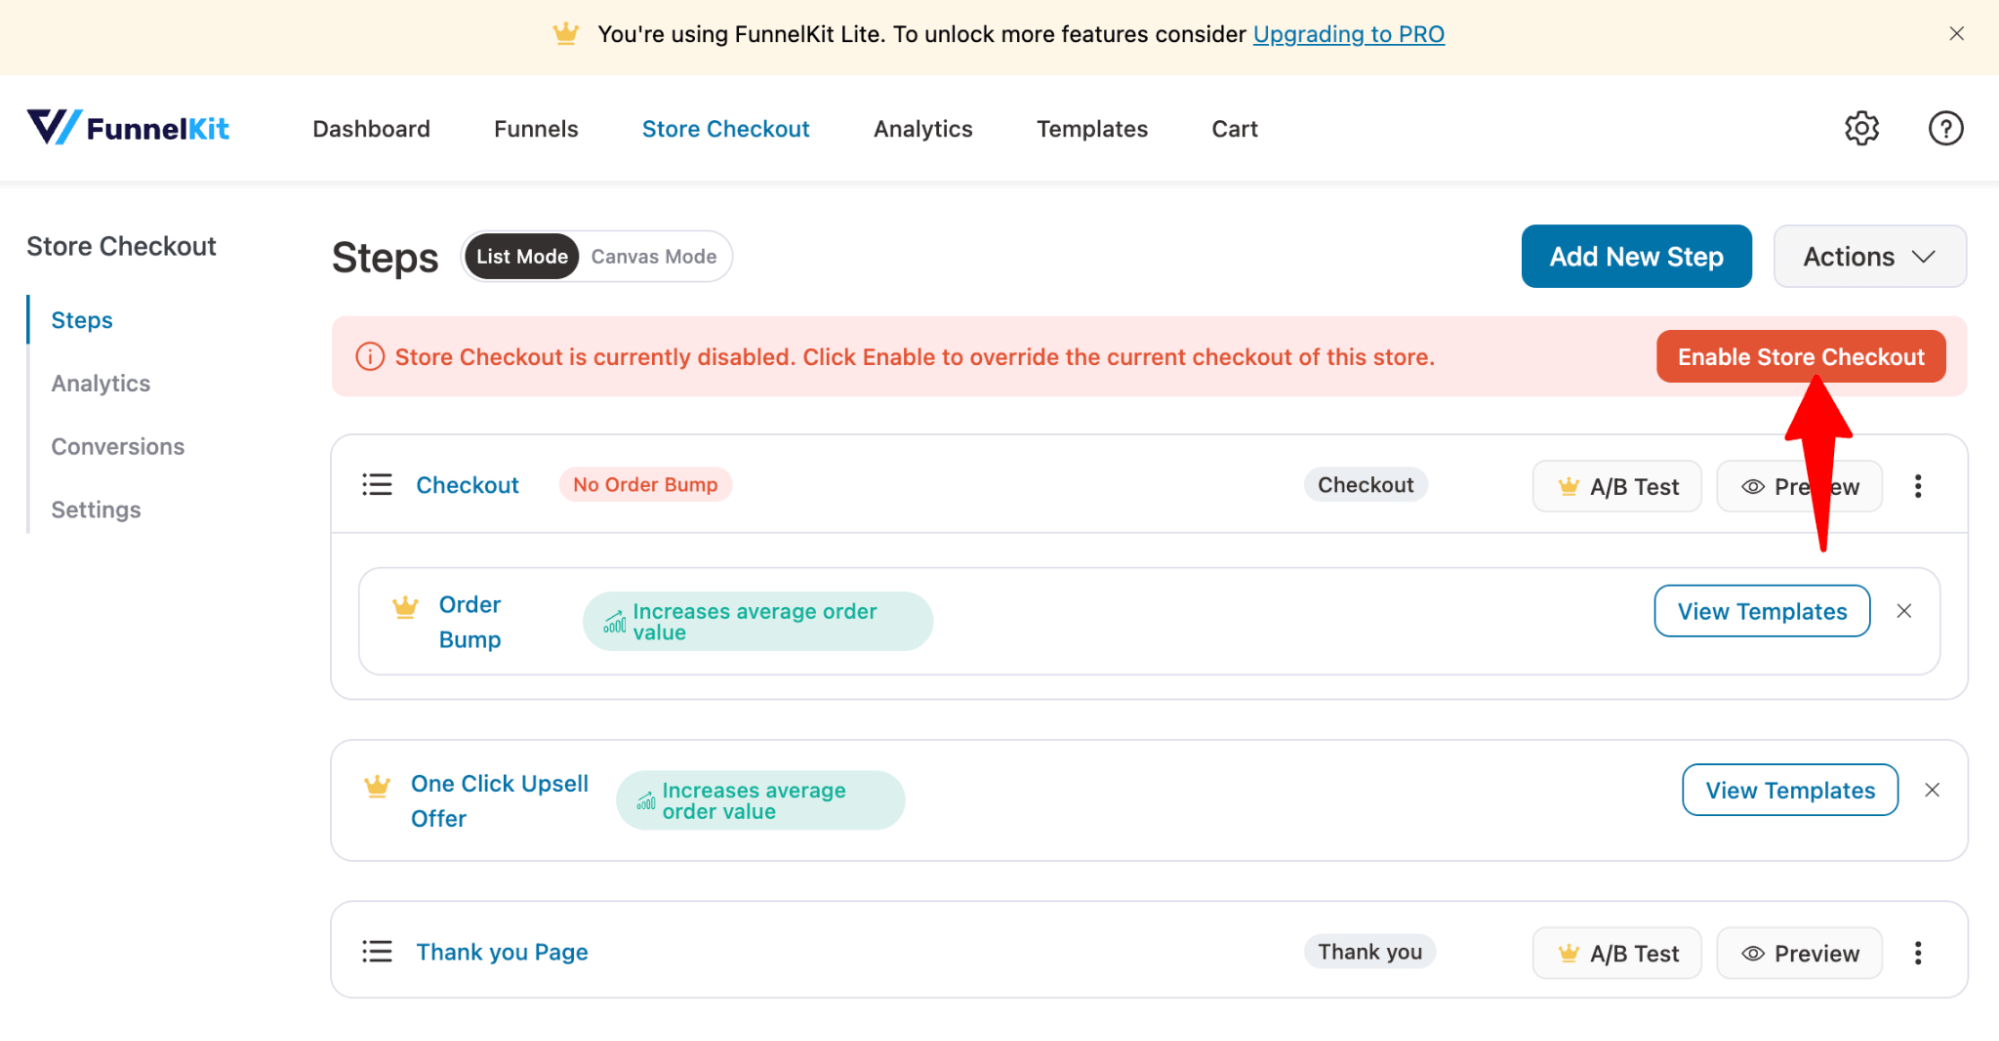Viewport: 1999px width, 1041px height.
Task: Switch to Canvas Mode
Action: (x=654, y=257)
